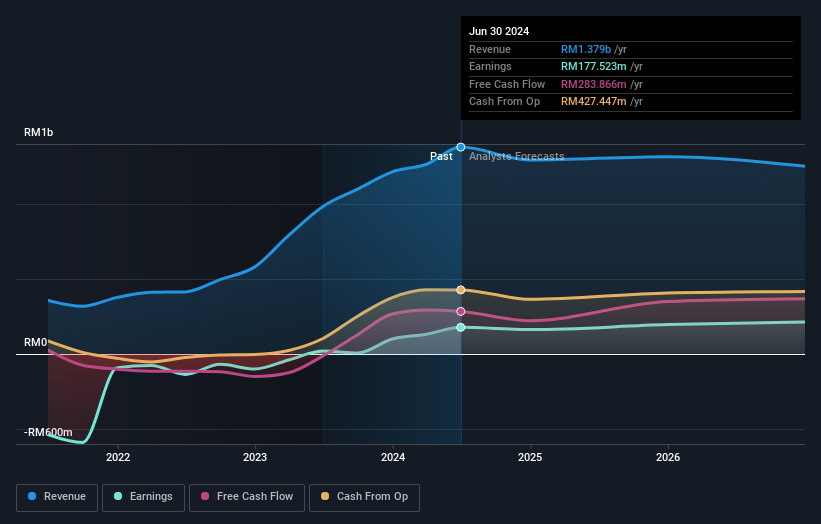Toggle the Cash From Op legend button
The width and height of the screenshot is (821, 524).
(364, 497)
